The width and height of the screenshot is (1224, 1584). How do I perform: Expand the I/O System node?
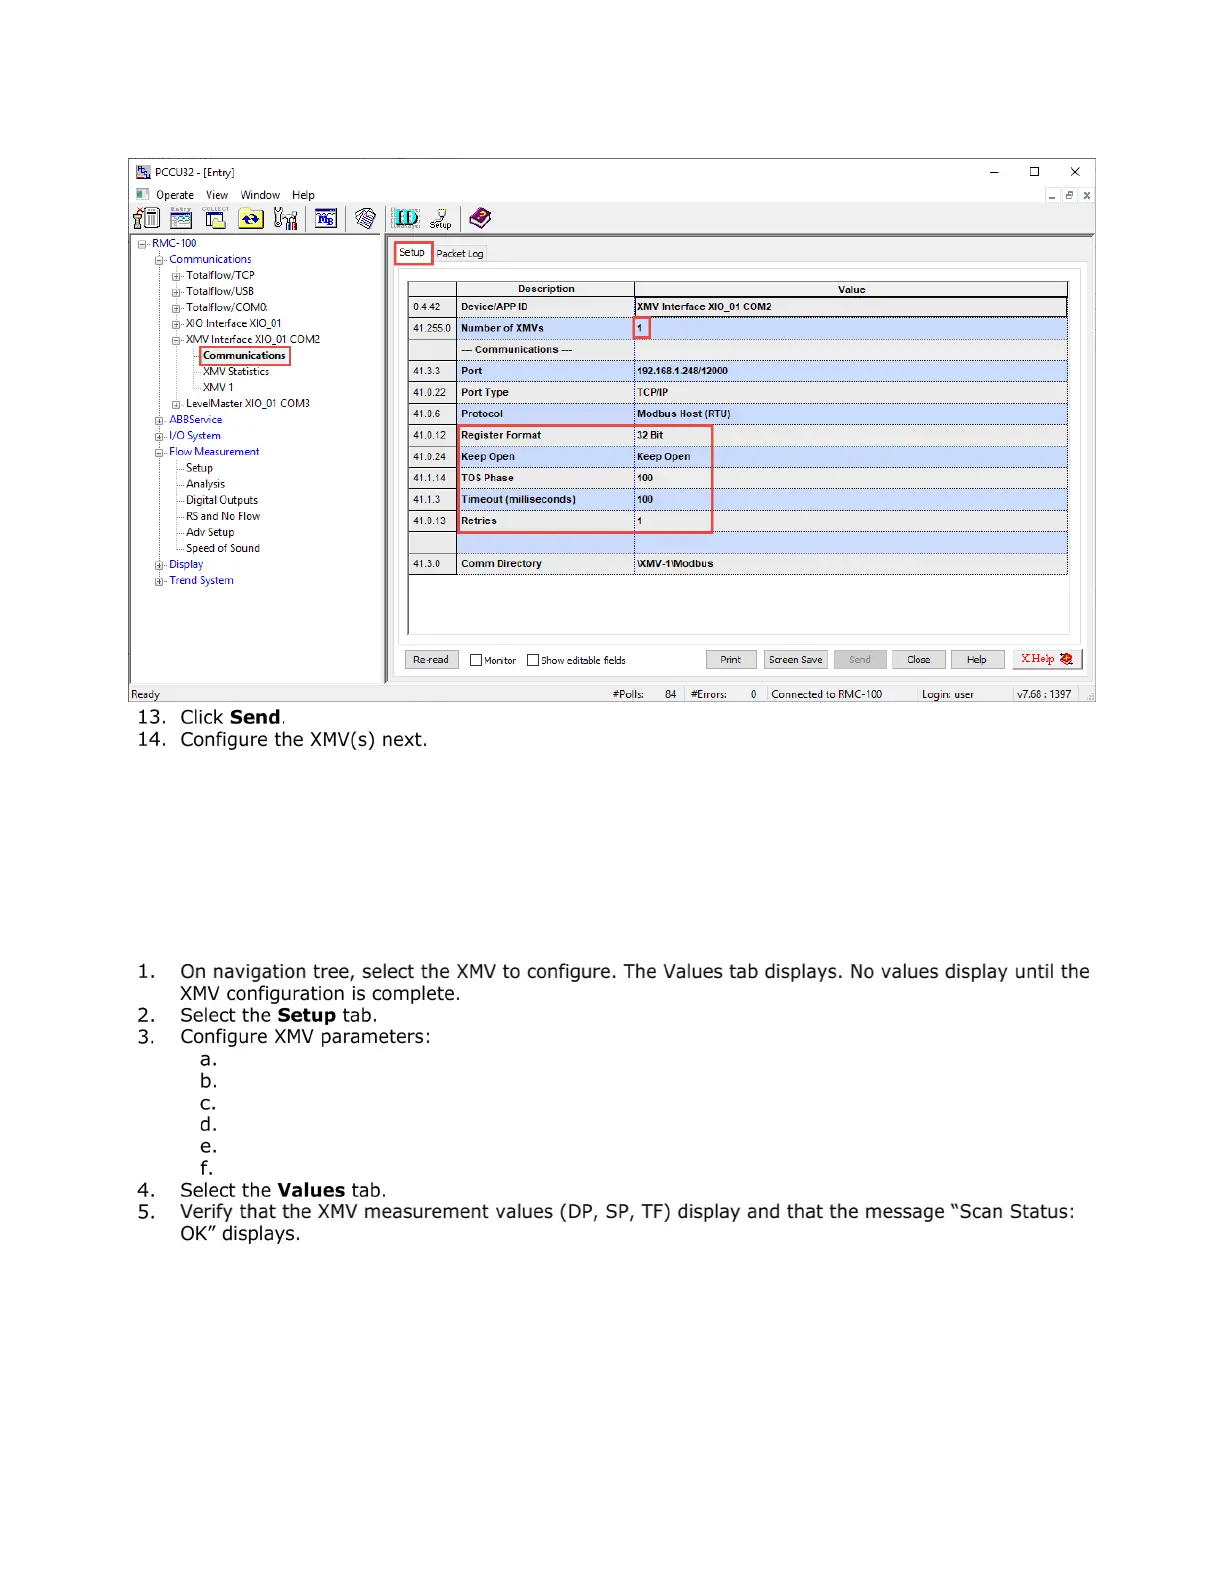click(159, 436)
